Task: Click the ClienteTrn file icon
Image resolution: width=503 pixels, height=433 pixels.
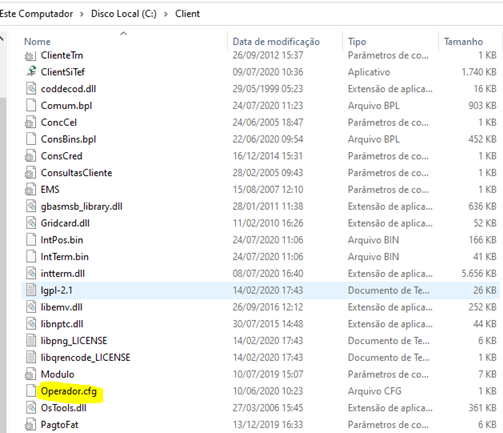Action: pos(31,56)
